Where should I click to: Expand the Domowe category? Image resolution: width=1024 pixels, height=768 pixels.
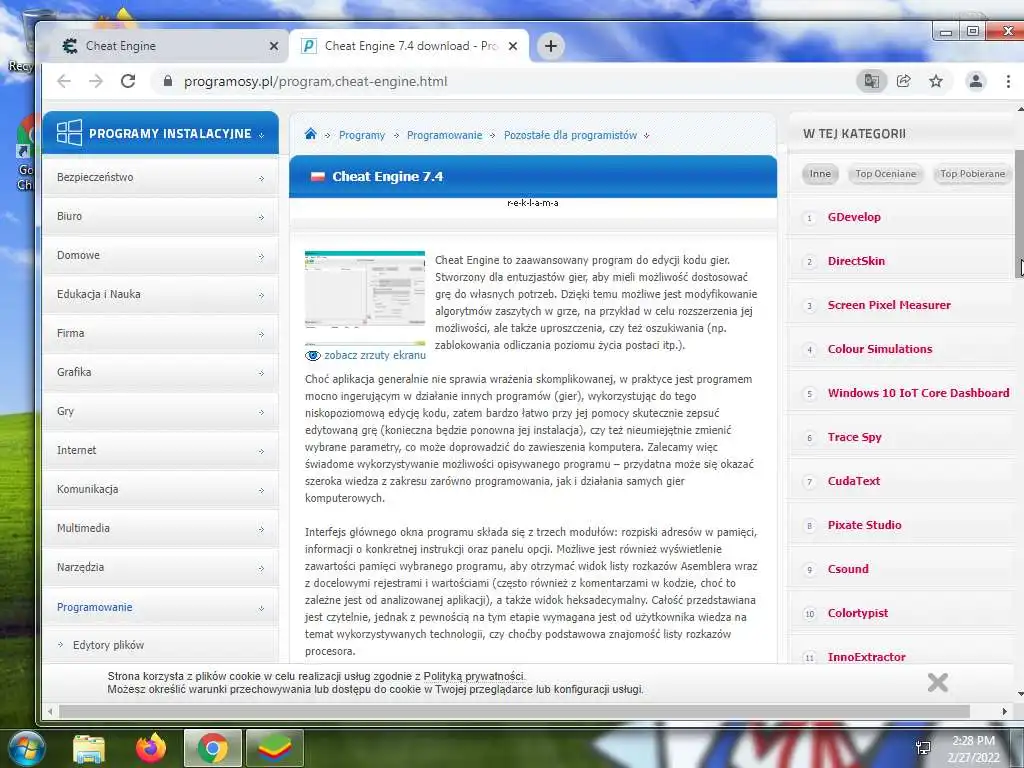click(x=161, y=255)
